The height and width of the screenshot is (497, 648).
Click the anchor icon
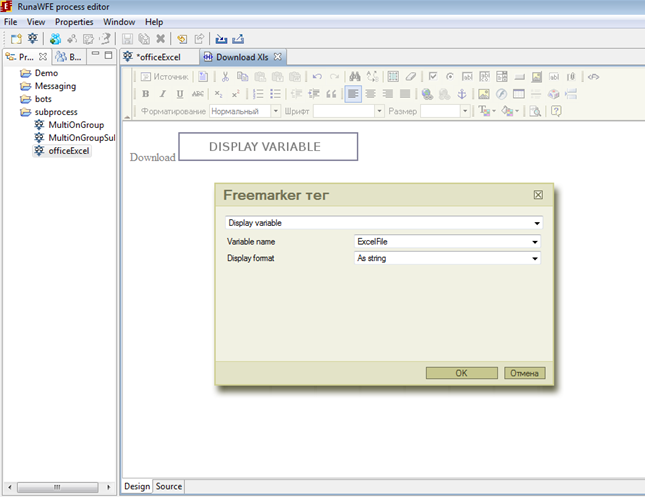pyautogui.click(x=462, y=94)
